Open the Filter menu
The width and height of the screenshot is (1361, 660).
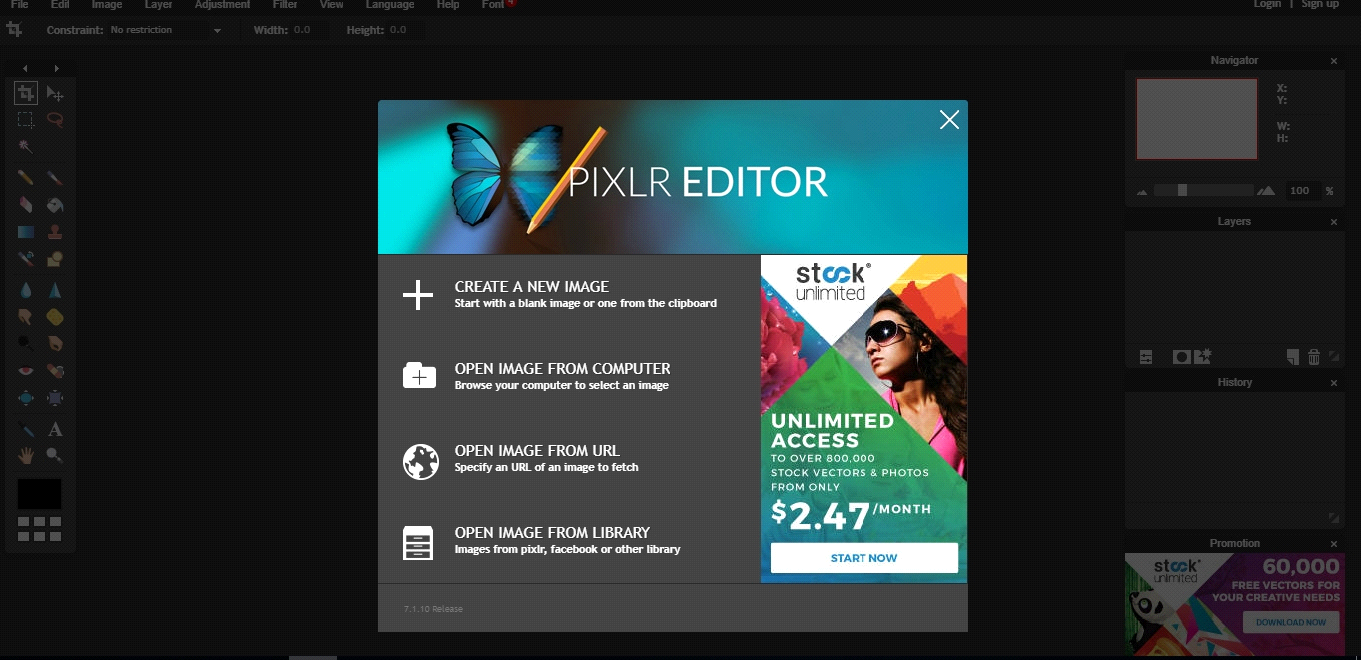[x=285, y=5]
